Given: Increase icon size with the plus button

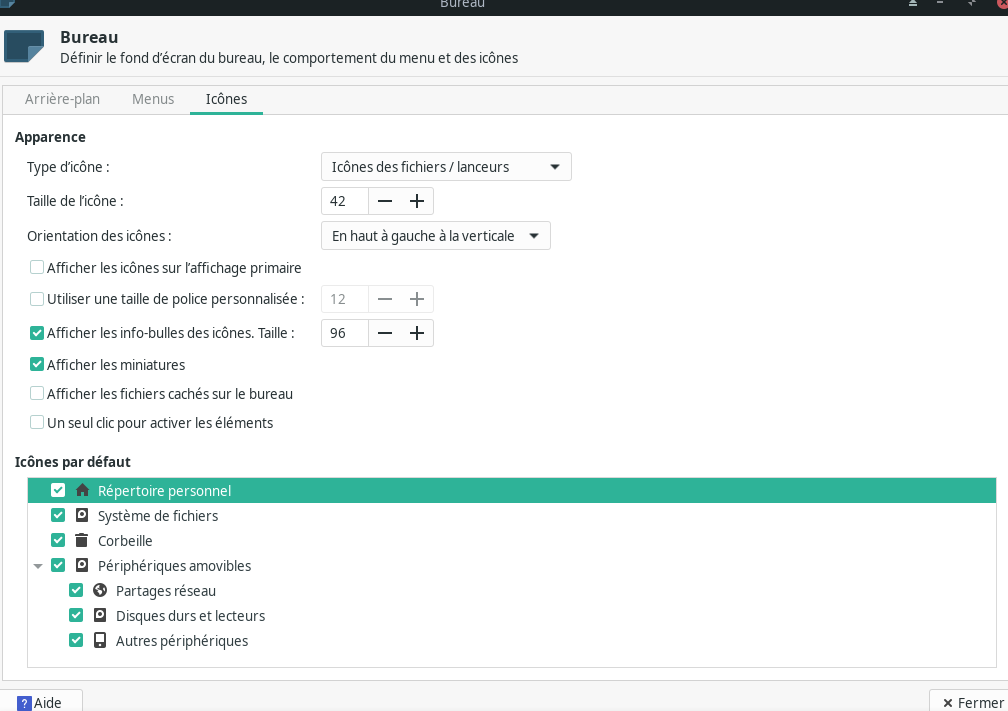Looking at the screenshot, I should (417, 201).
